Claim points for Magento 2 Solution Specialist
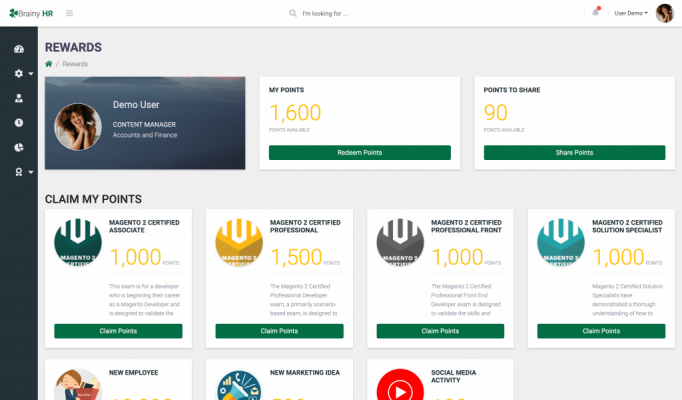Screen dimensions: 682x400 pyautogui.click(x=601, y=331)
